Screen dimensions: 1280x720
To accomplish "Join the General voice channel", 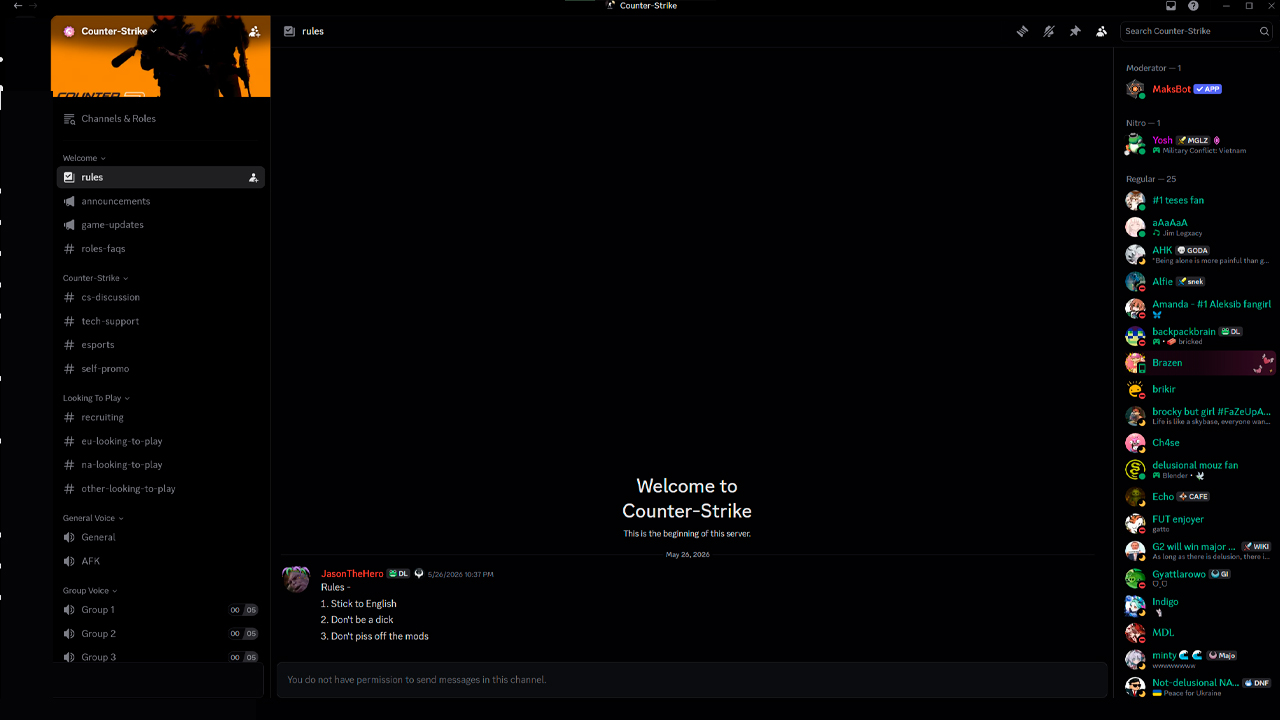I will click(x=161, y=537).
